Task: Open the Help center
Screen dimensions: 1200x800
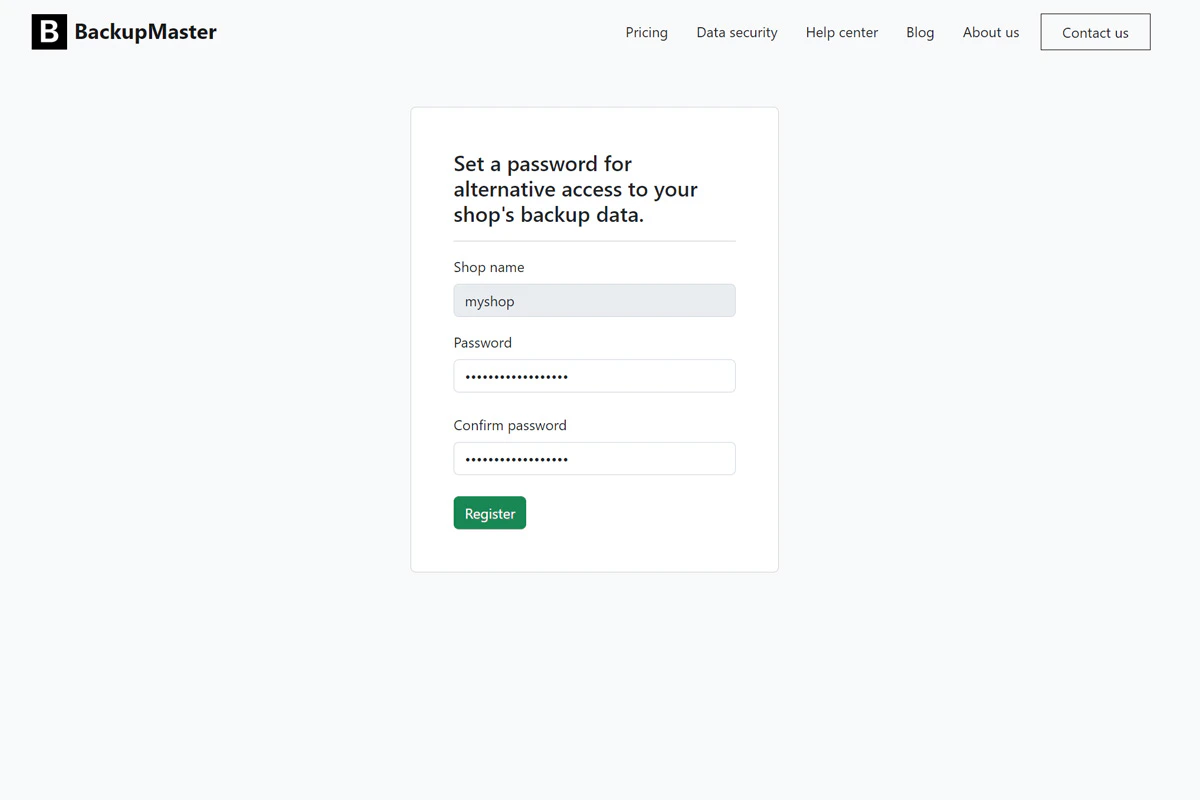Action: click(x=842, y=32)
